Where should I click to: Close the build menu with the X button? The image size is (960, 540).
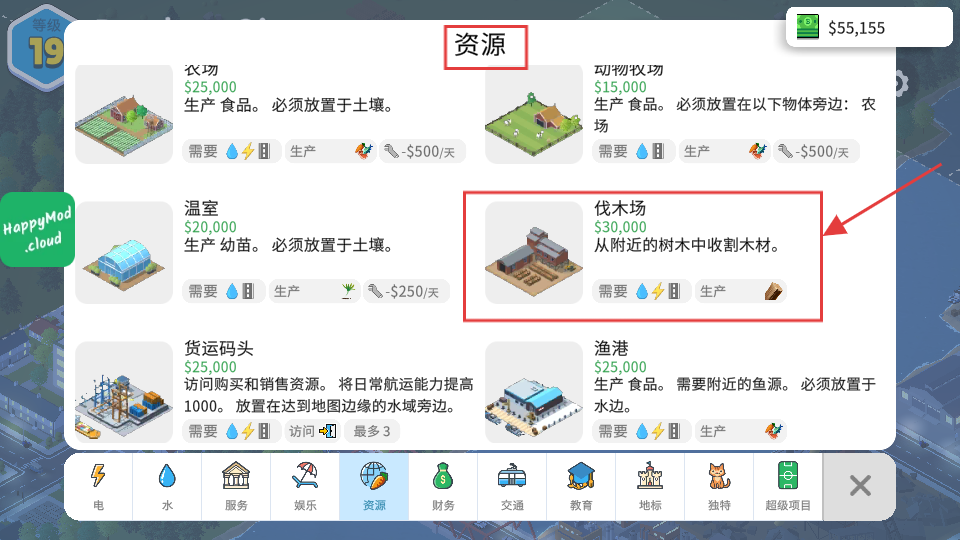click(860, 487)
